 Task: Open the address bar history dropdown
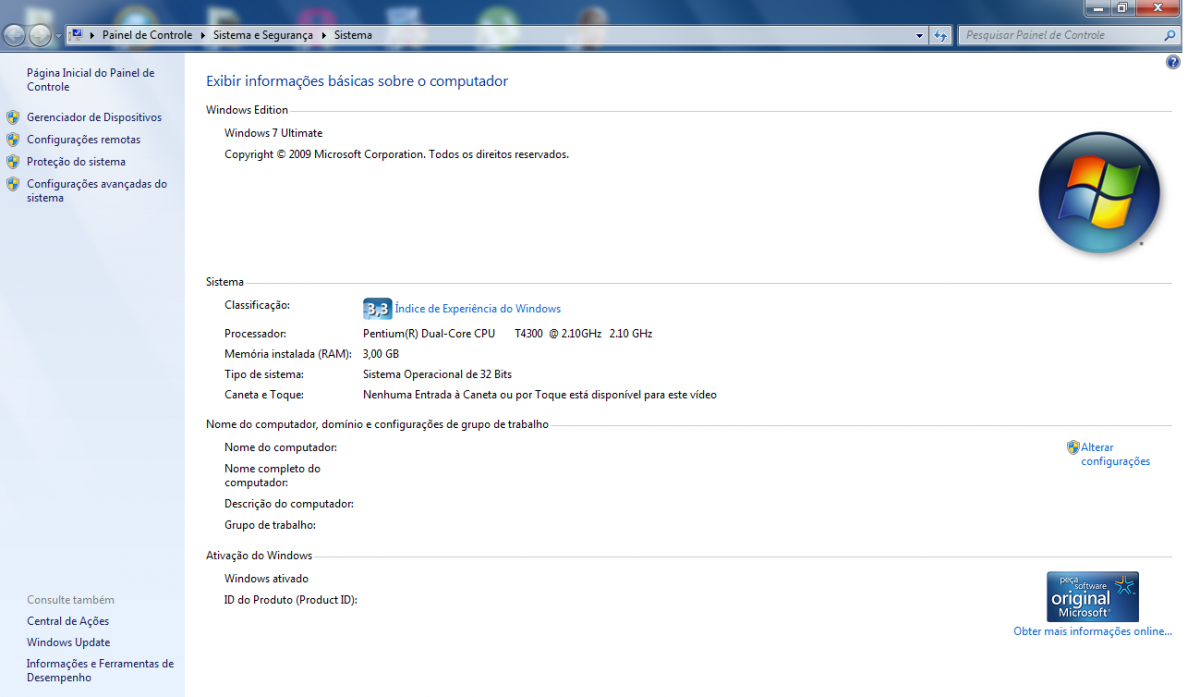click(920, 35)
